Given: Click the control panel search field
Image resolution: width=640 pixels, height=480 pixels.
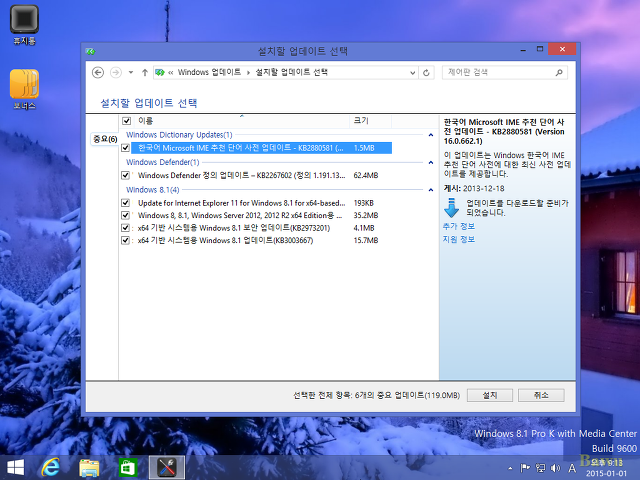Looking at the screenshot, I should tap(504, 73).
